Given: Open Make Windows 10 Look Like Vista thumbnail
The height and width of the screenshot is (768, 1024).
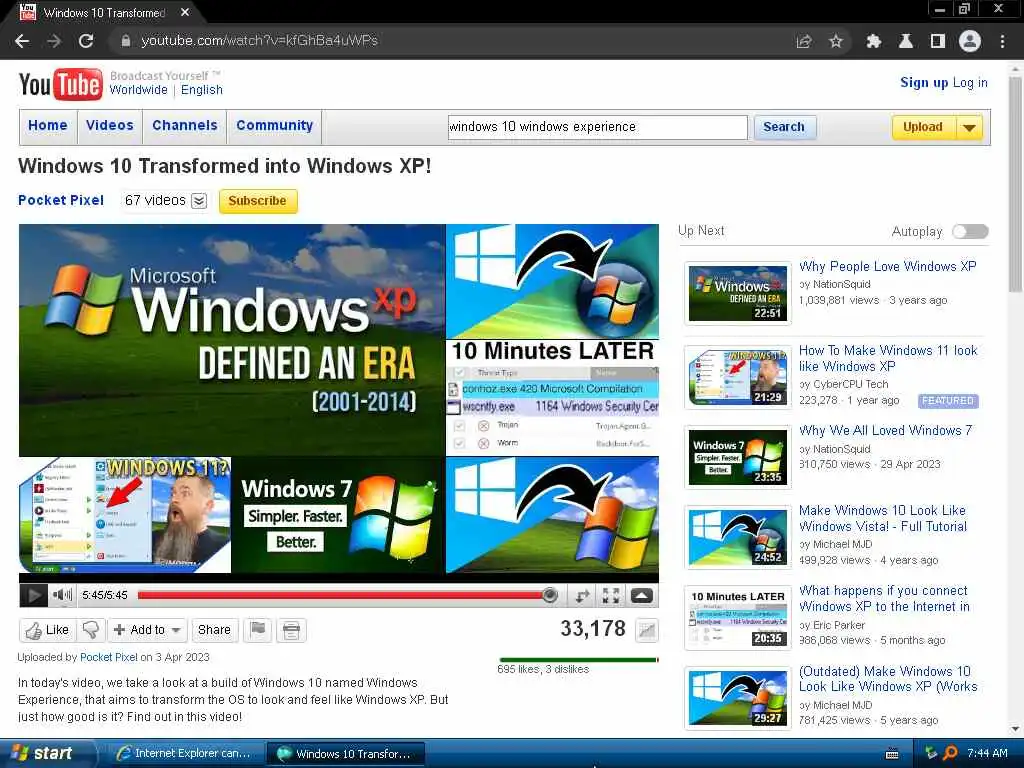Looking at the screenshot, I should [x=738, y=538].
